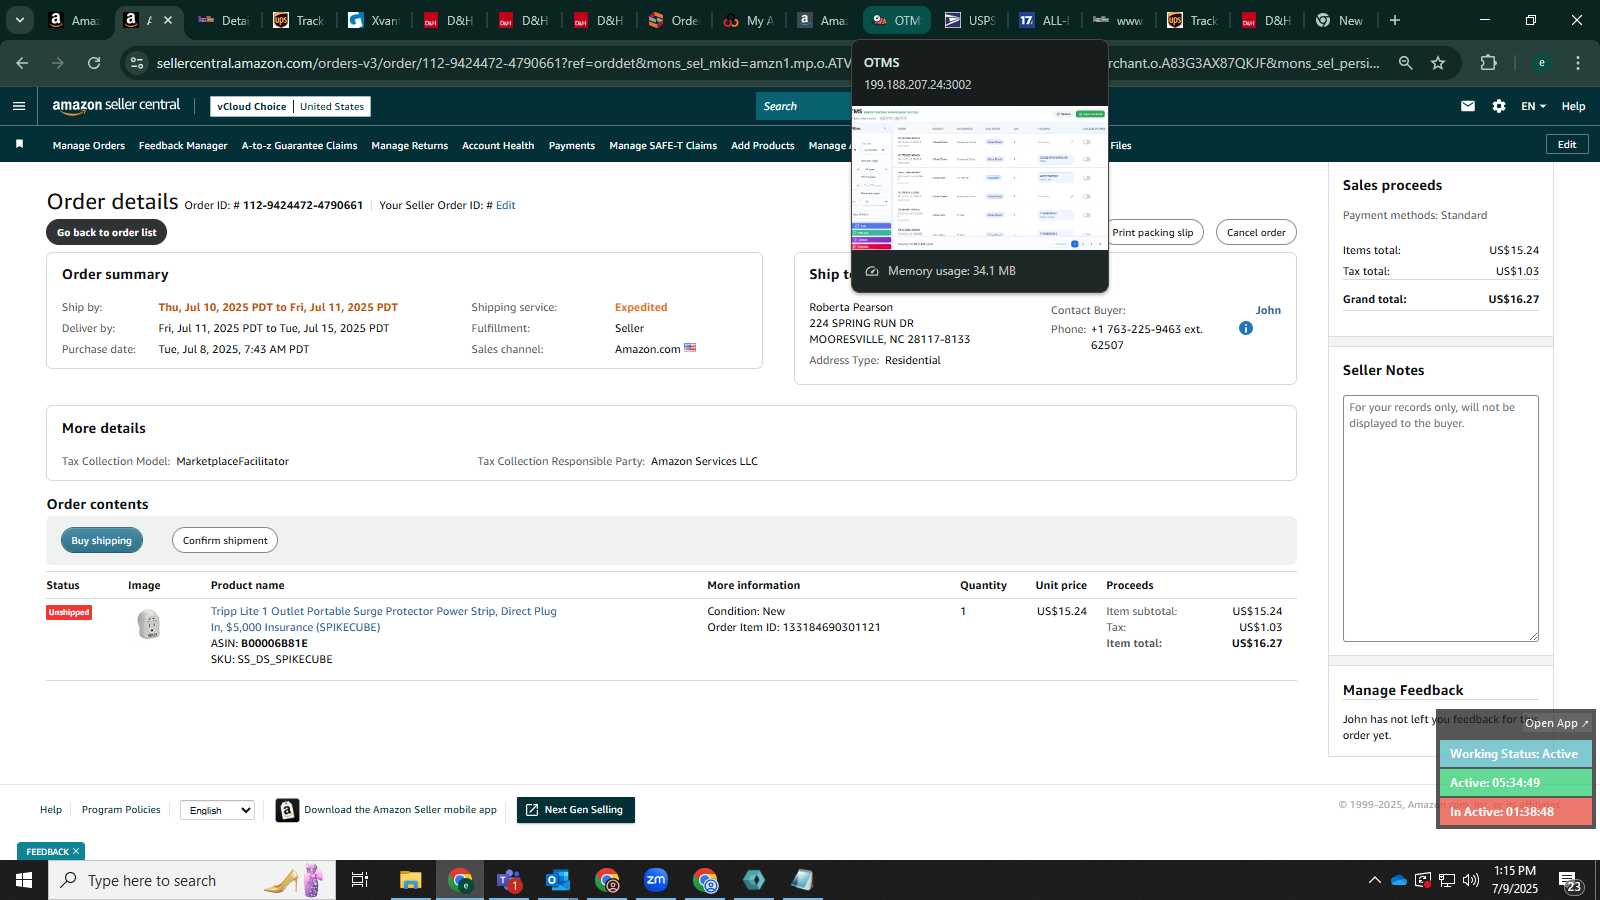Viewport: 1600px width, 900px height.
Task: Click the Confirm shipment button
Action: click(x=225, y=540)
